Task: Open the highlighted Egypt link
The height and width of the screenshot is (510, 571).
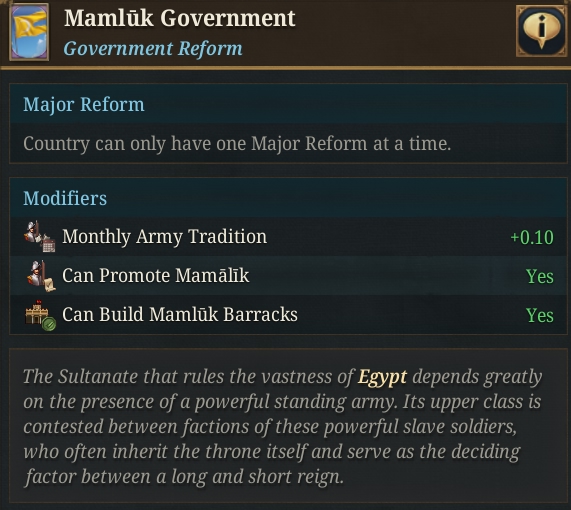Action: [x=382, y=377]
